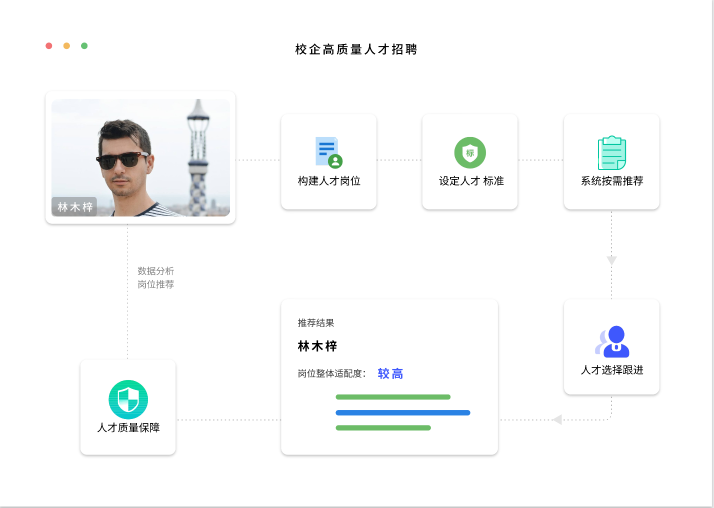Screen dimensions: 714x508
Task: Click the 校企高质量人才招聘 title
Action: click(x=356, y=49)
